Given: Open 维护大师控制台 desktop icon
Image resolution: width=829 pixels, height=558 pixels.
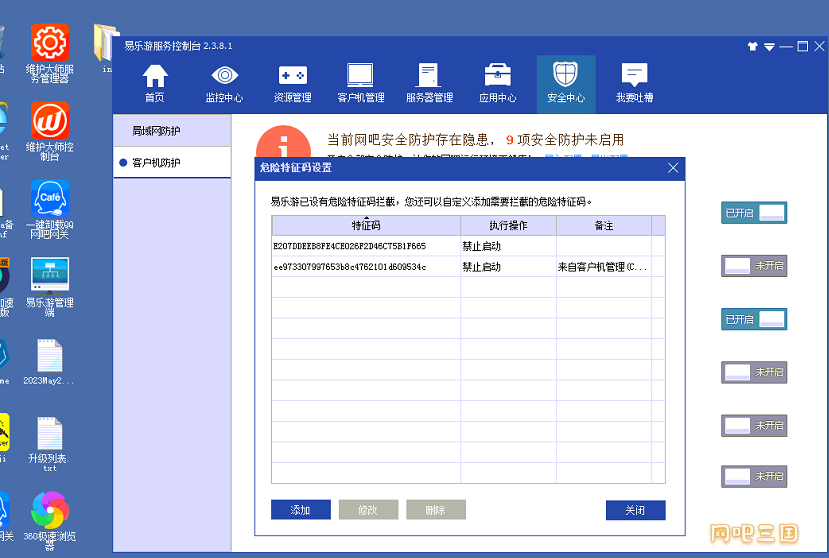Looking at the screenshot, I should 50,131.
